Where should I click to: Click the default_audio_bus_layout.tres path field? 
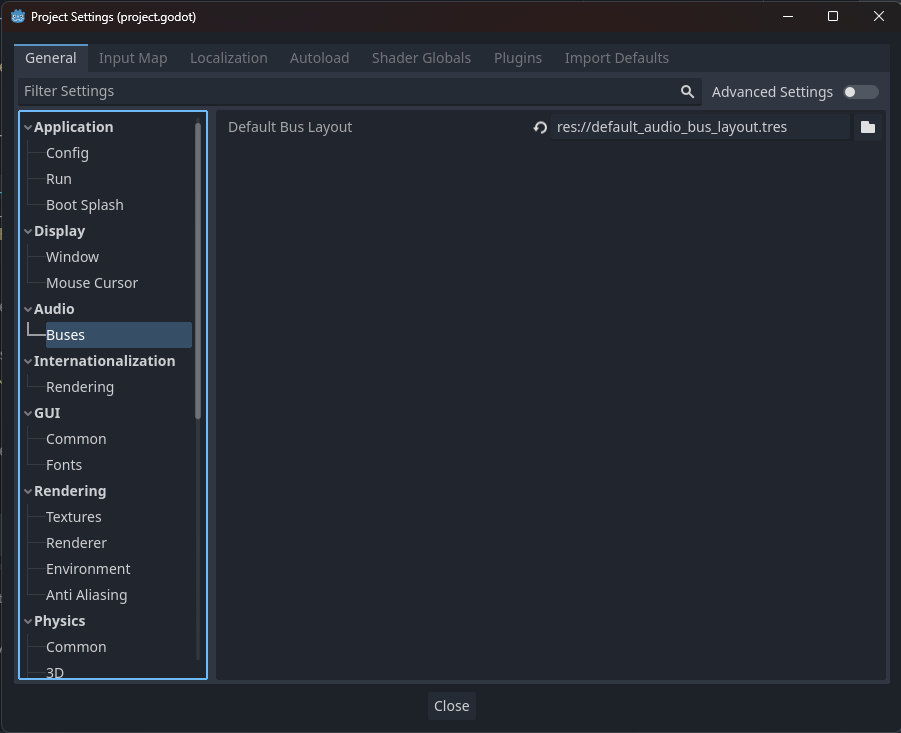click(700, 127)
